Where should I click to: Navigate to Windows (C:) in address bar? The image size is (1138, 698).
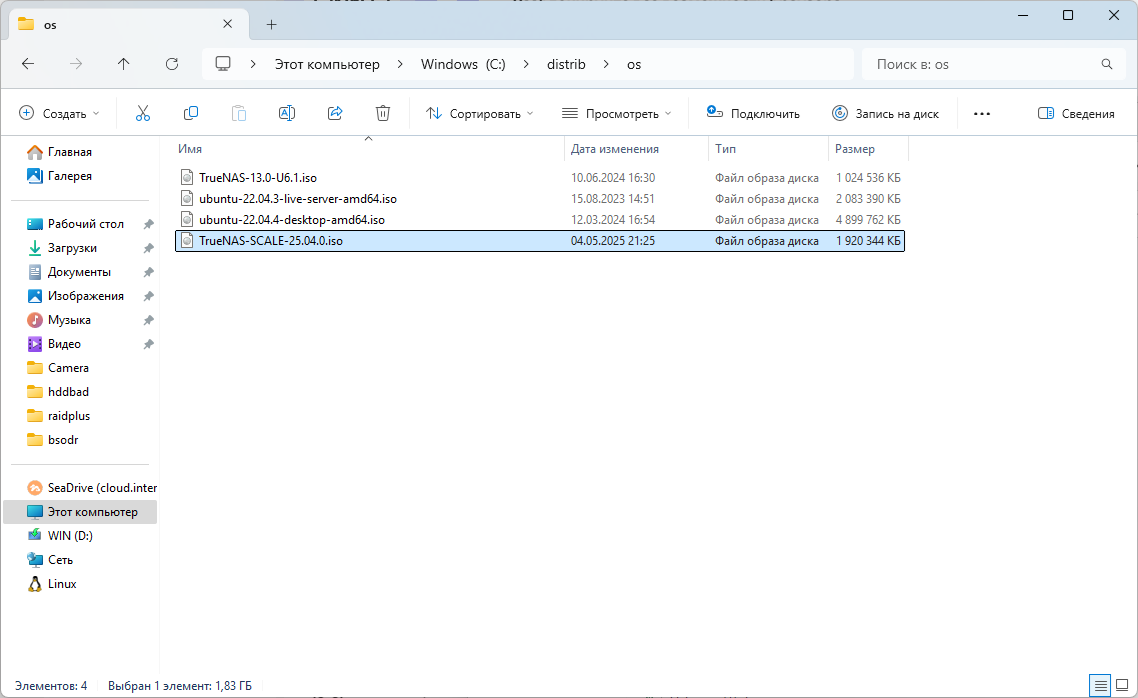point(463,64)
